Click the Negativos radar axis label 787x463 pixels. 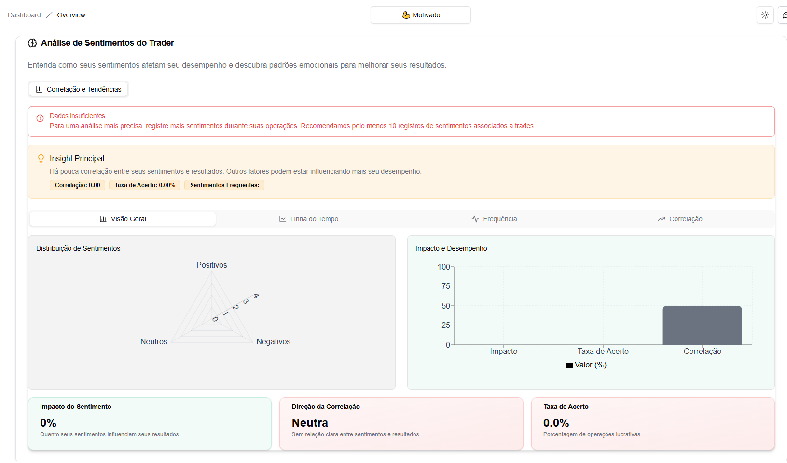273,341
